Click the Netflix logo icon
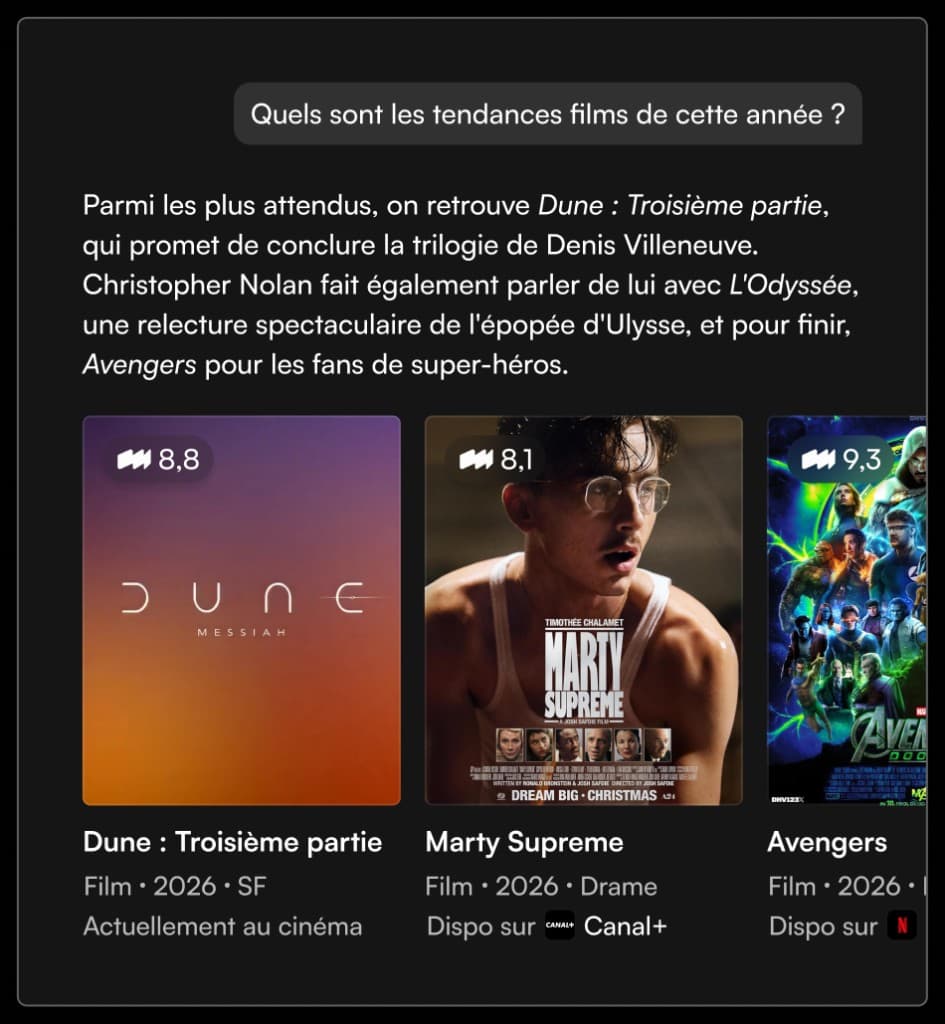 [x=902, y=925]
